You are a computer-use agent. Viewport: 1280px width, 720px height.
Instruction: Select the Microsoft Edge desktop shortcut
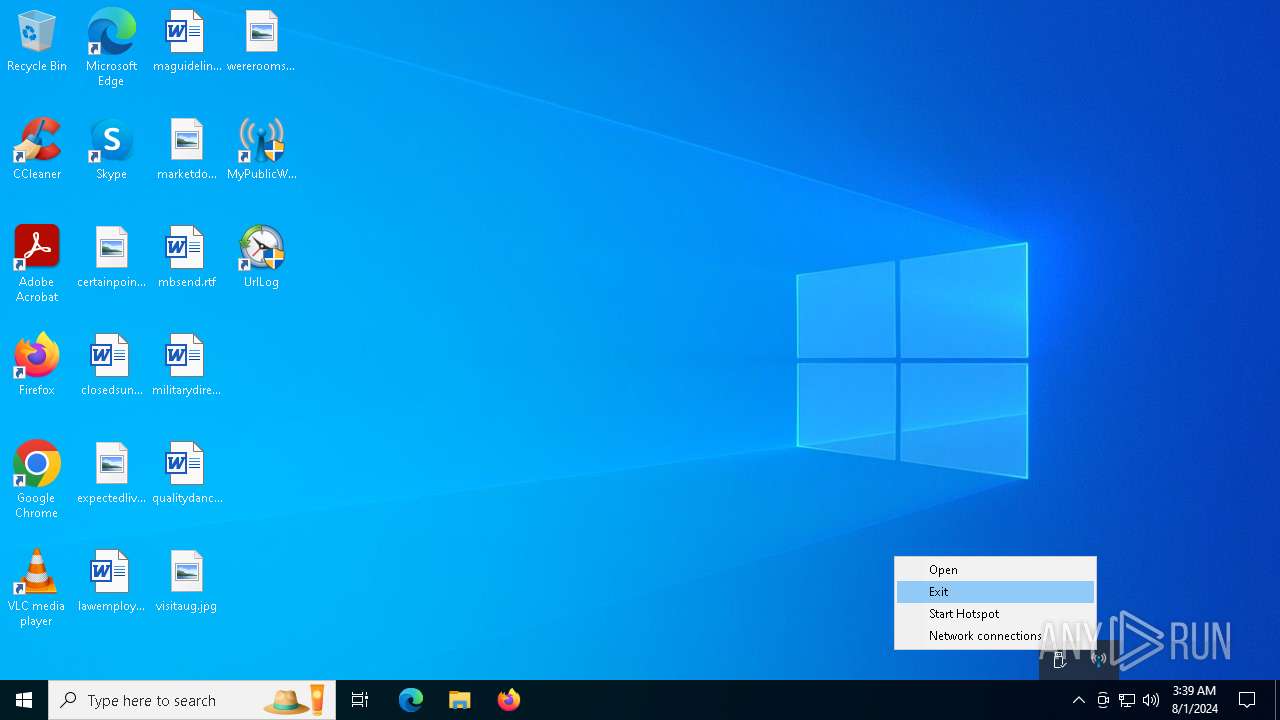pyautogui.click(x=111, y=47)
